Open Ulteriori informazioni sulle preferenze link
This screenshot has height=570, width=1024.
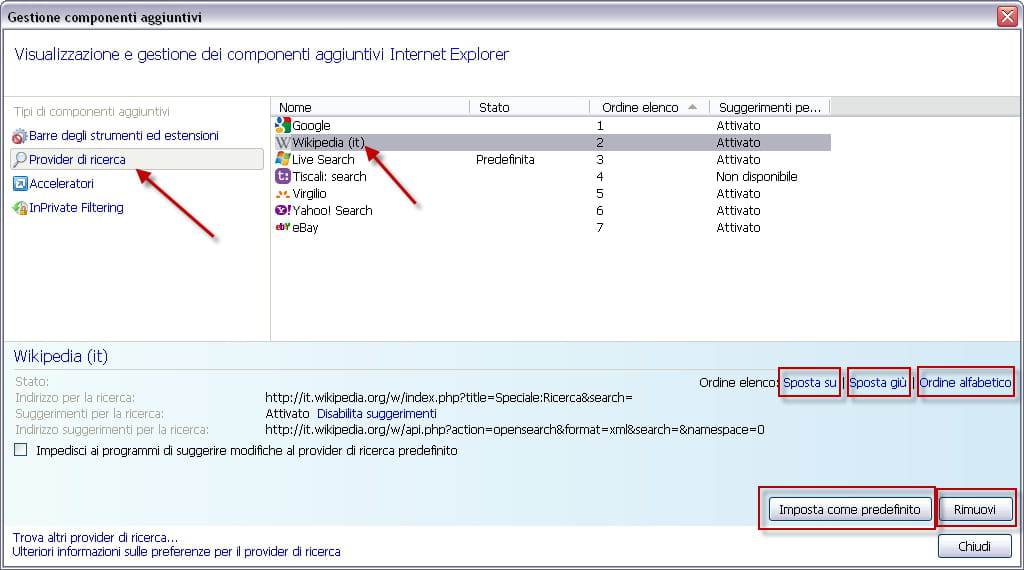(176, 552)
